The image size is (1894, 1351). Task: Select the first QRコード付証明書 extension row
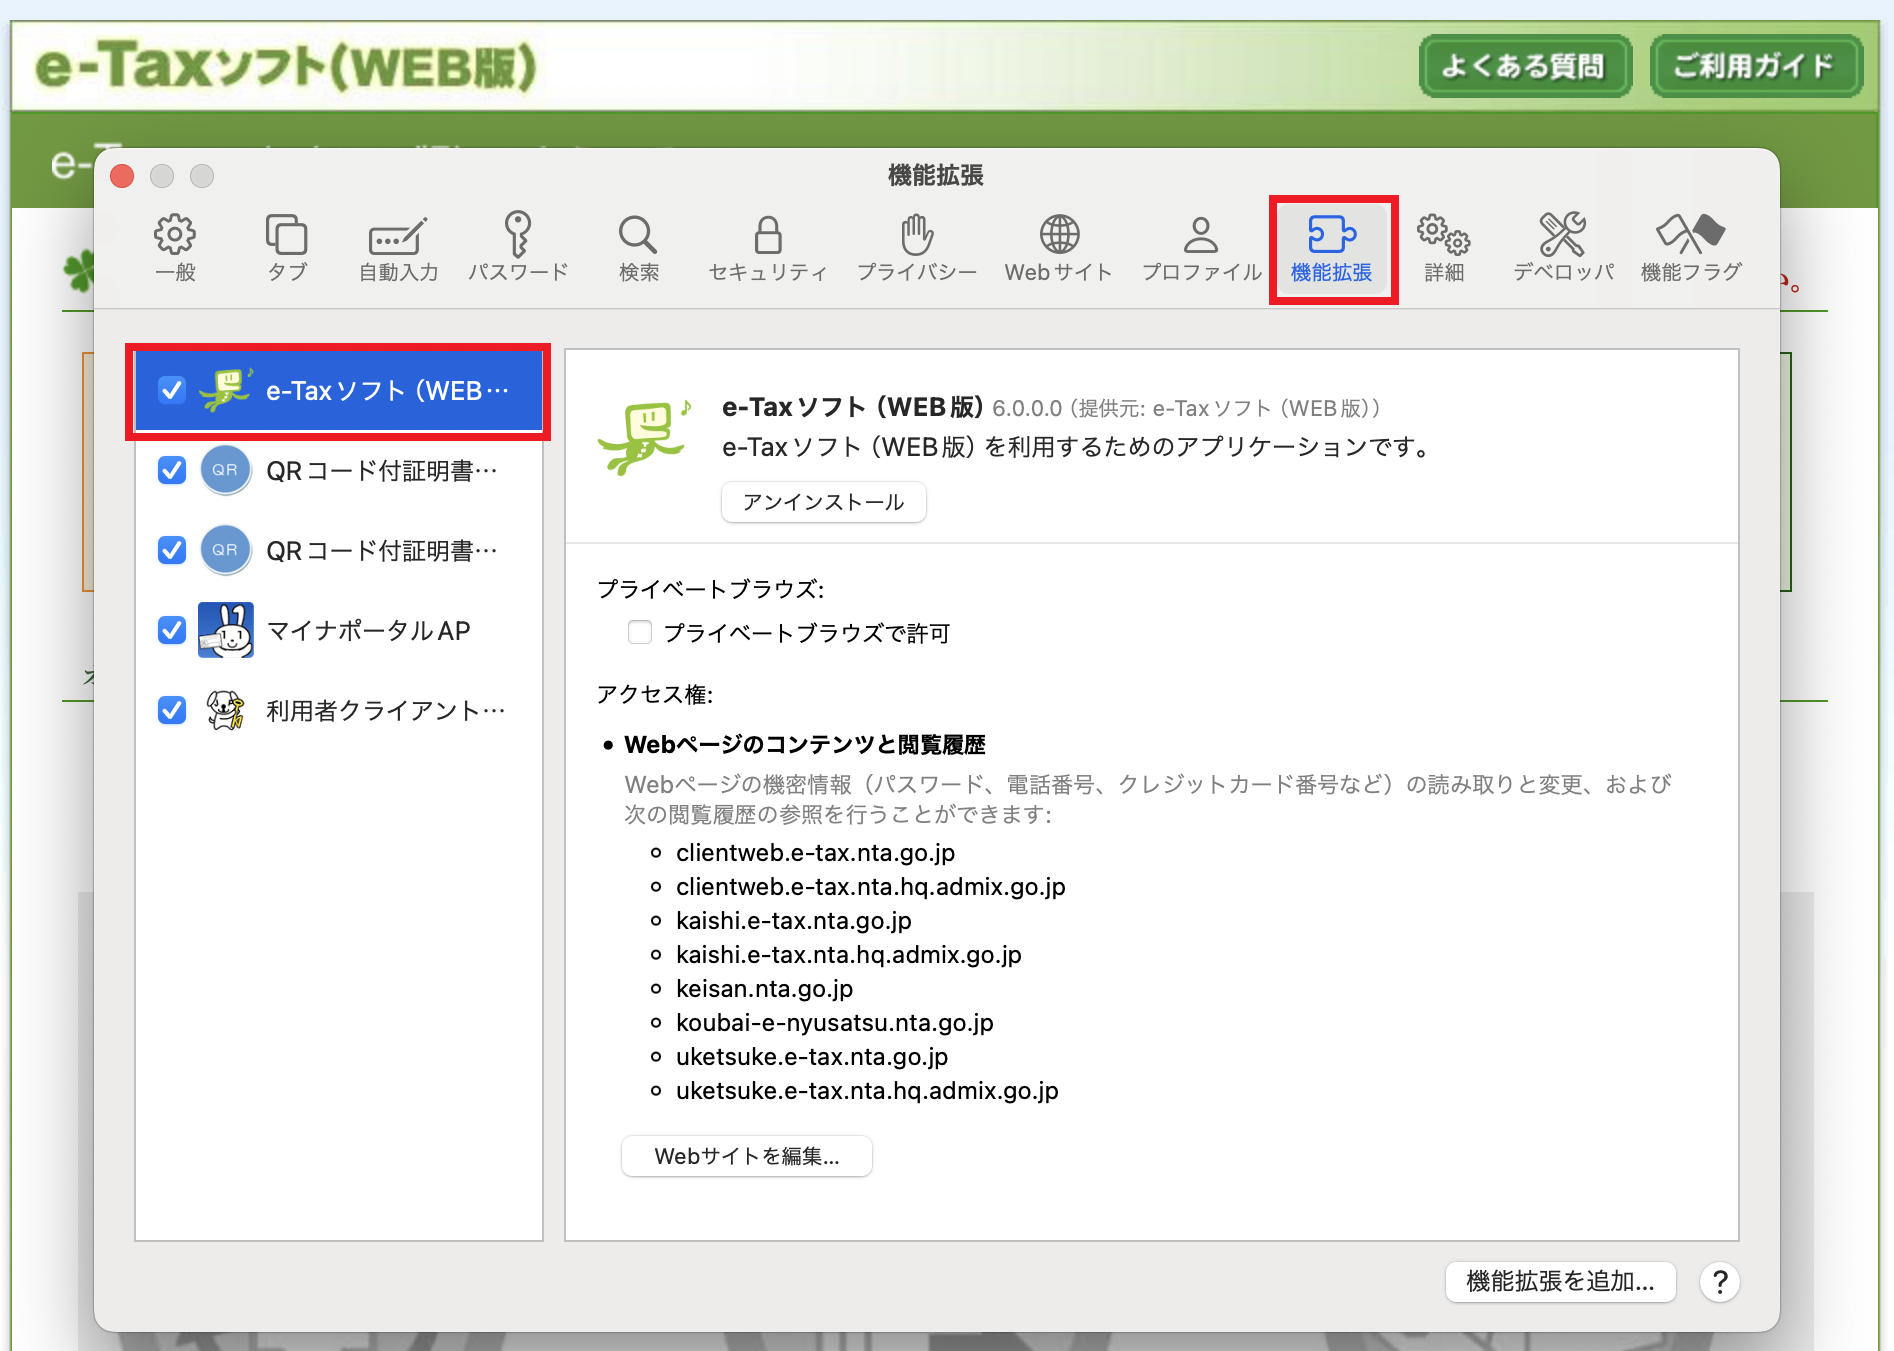coord(339,470)
